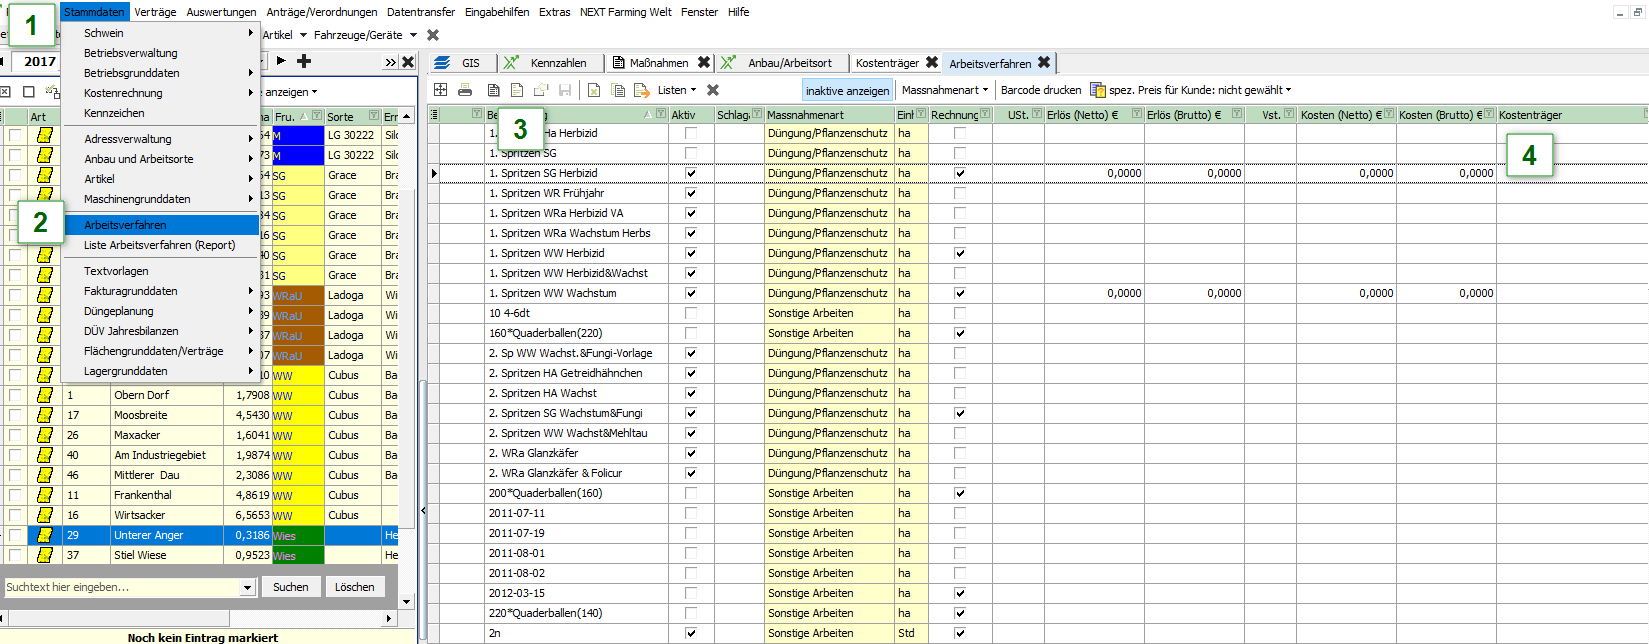This screenshot has width=1649, height=644.
Task: Click the greyed-out save diskette icon
Action: 565,90
